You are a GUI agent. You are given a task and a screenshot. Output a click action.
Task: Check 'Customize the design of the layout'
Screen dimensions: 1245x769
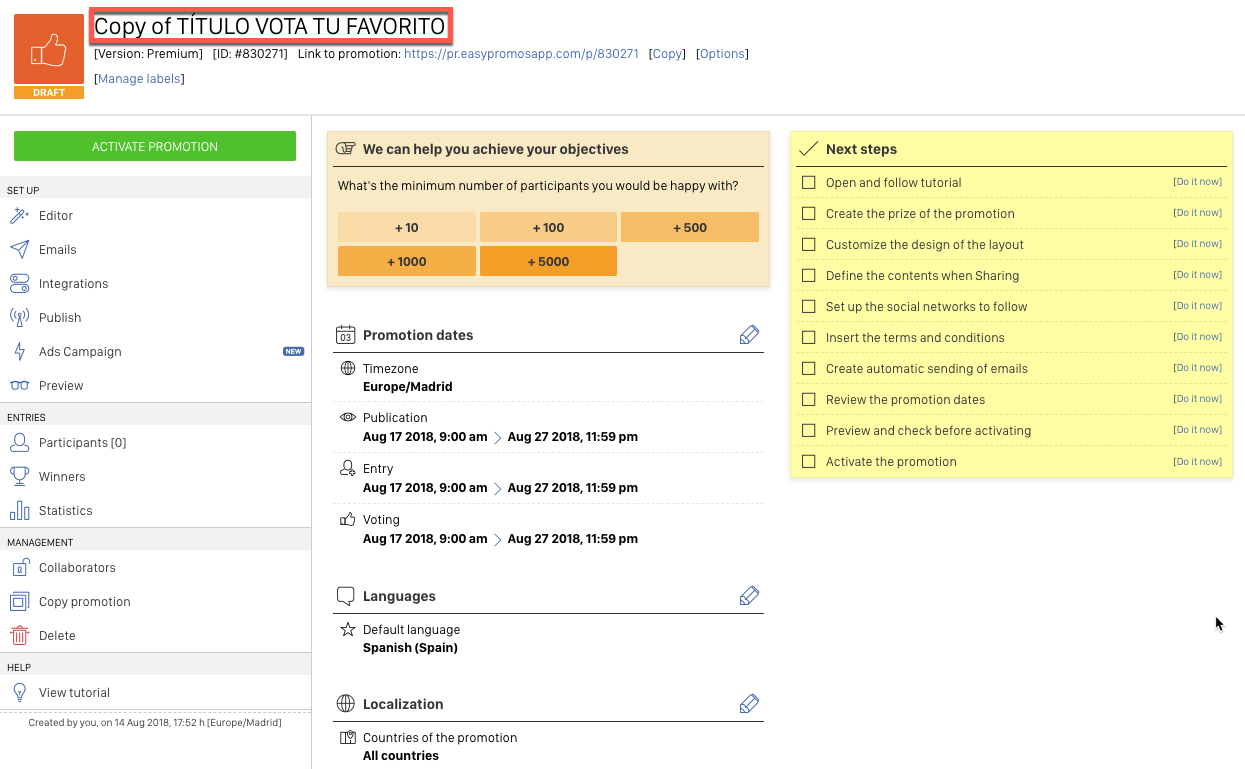click(809, 244)
